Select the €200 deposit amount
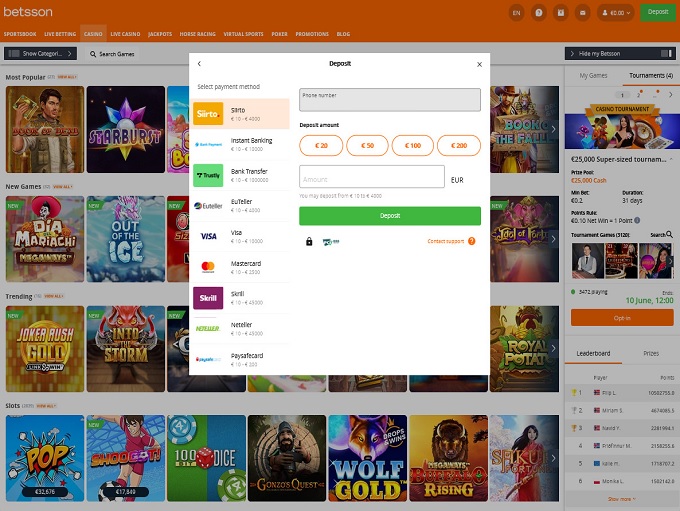This screenshot has width=680, height=511. pyautogui.click(x=459, y=146)
